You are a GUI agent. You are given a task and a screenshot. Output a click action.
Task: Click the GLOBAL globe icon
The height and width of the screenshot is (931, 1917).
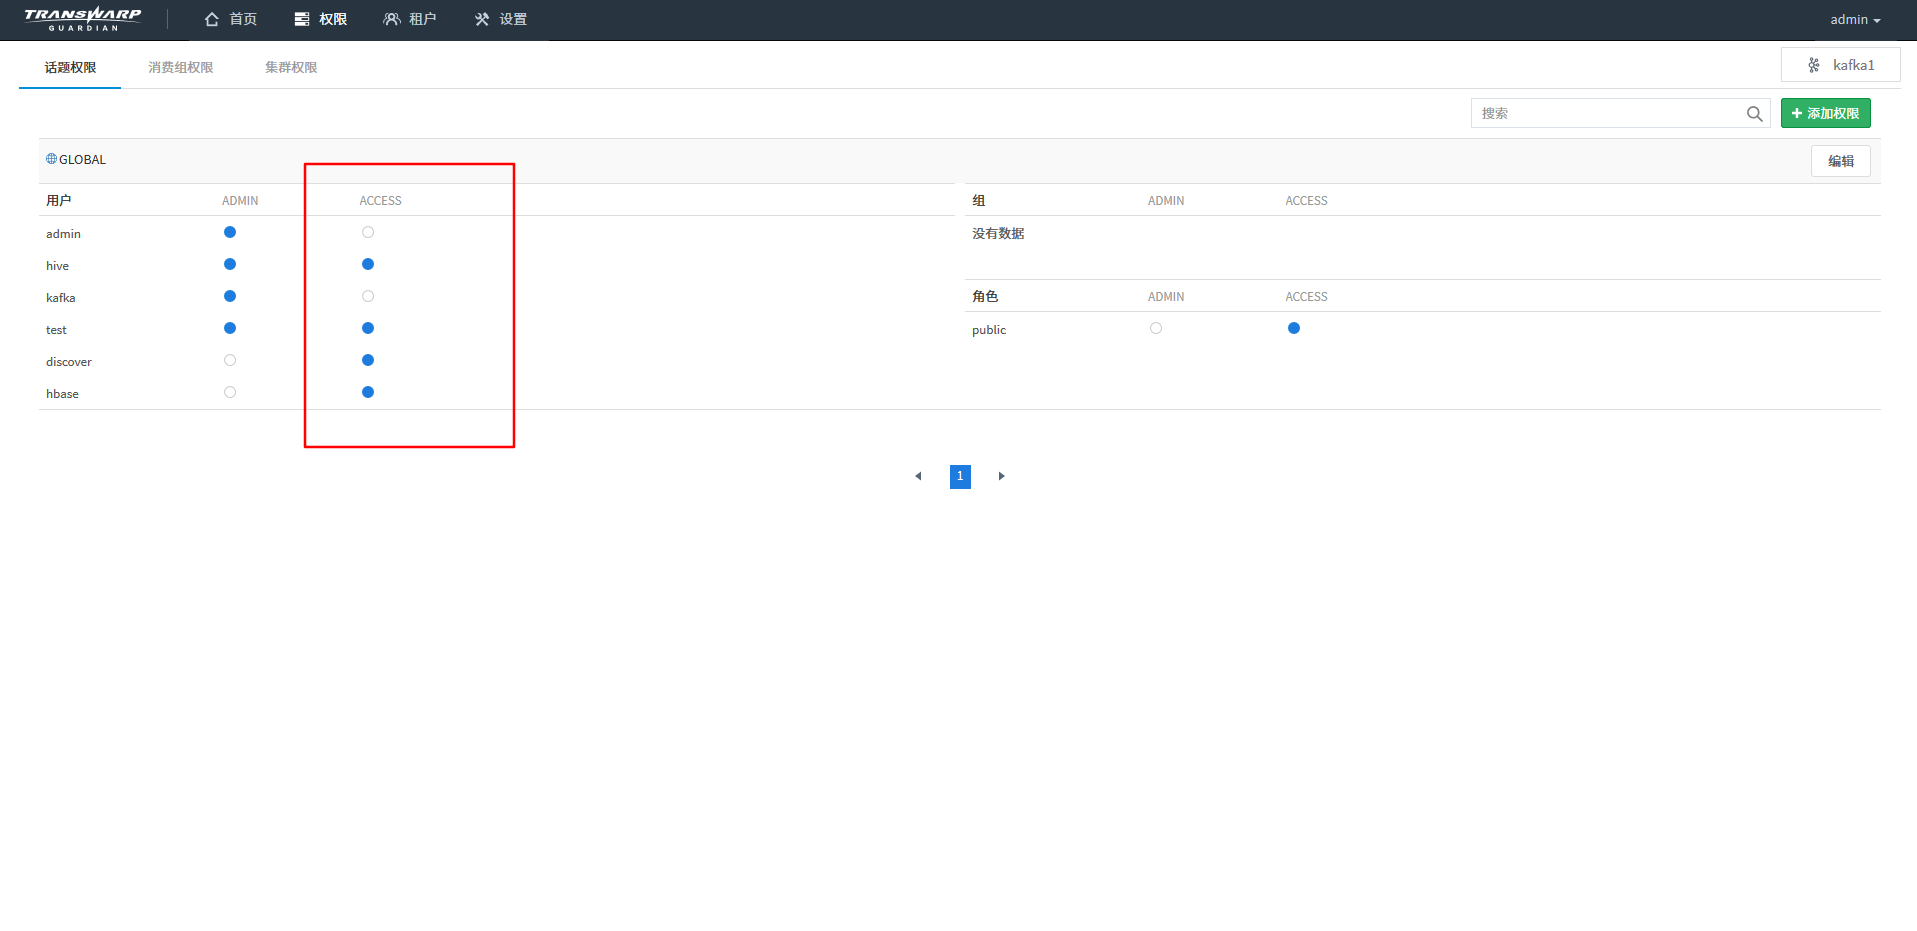(51, 159)
